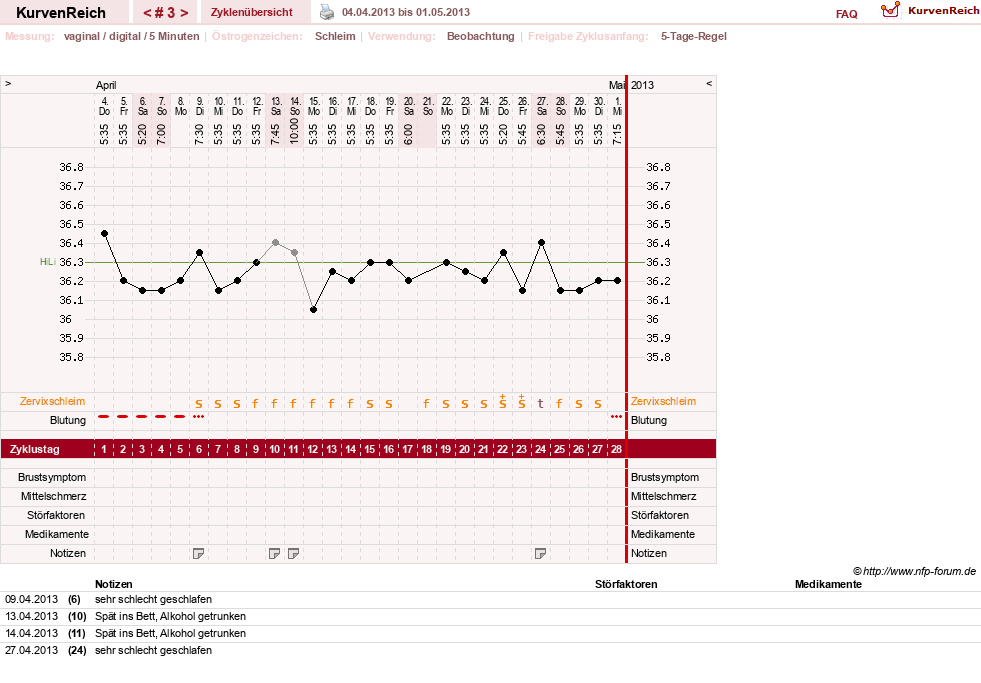Screen dimensions: 981x683
Task: Click the HiLi label by the green line
Action: click(x=48, y=261)
